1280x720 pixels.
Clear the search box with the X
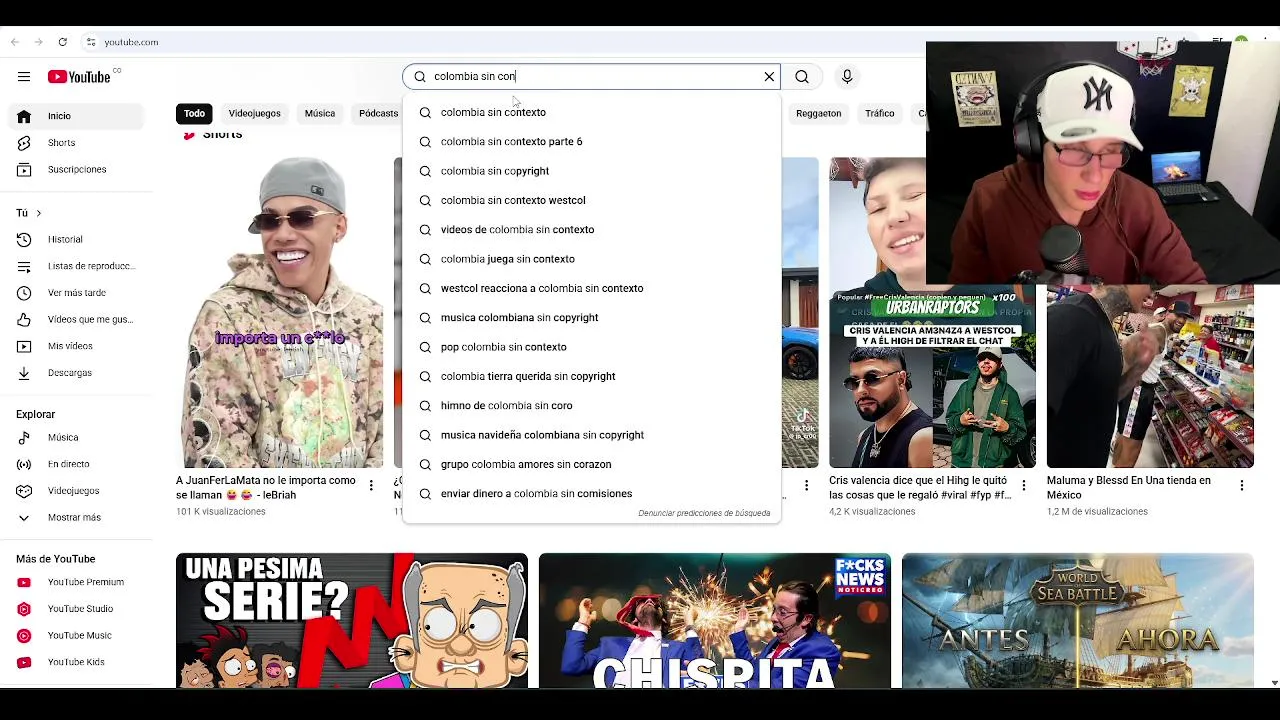click(x=769, y=77)
